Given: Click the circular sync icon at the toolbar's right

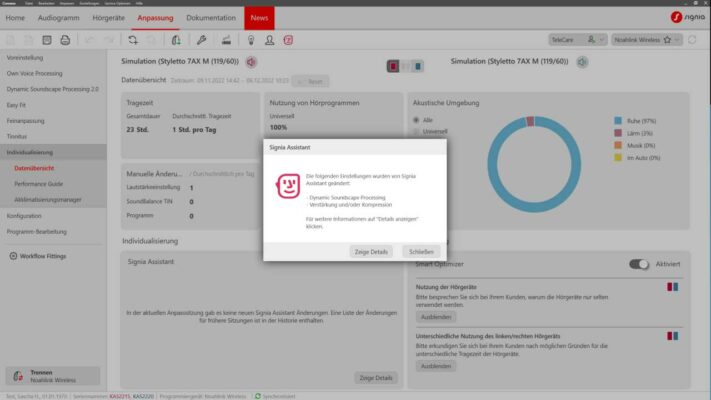Looking at the screenshot, I should [692, 40].
